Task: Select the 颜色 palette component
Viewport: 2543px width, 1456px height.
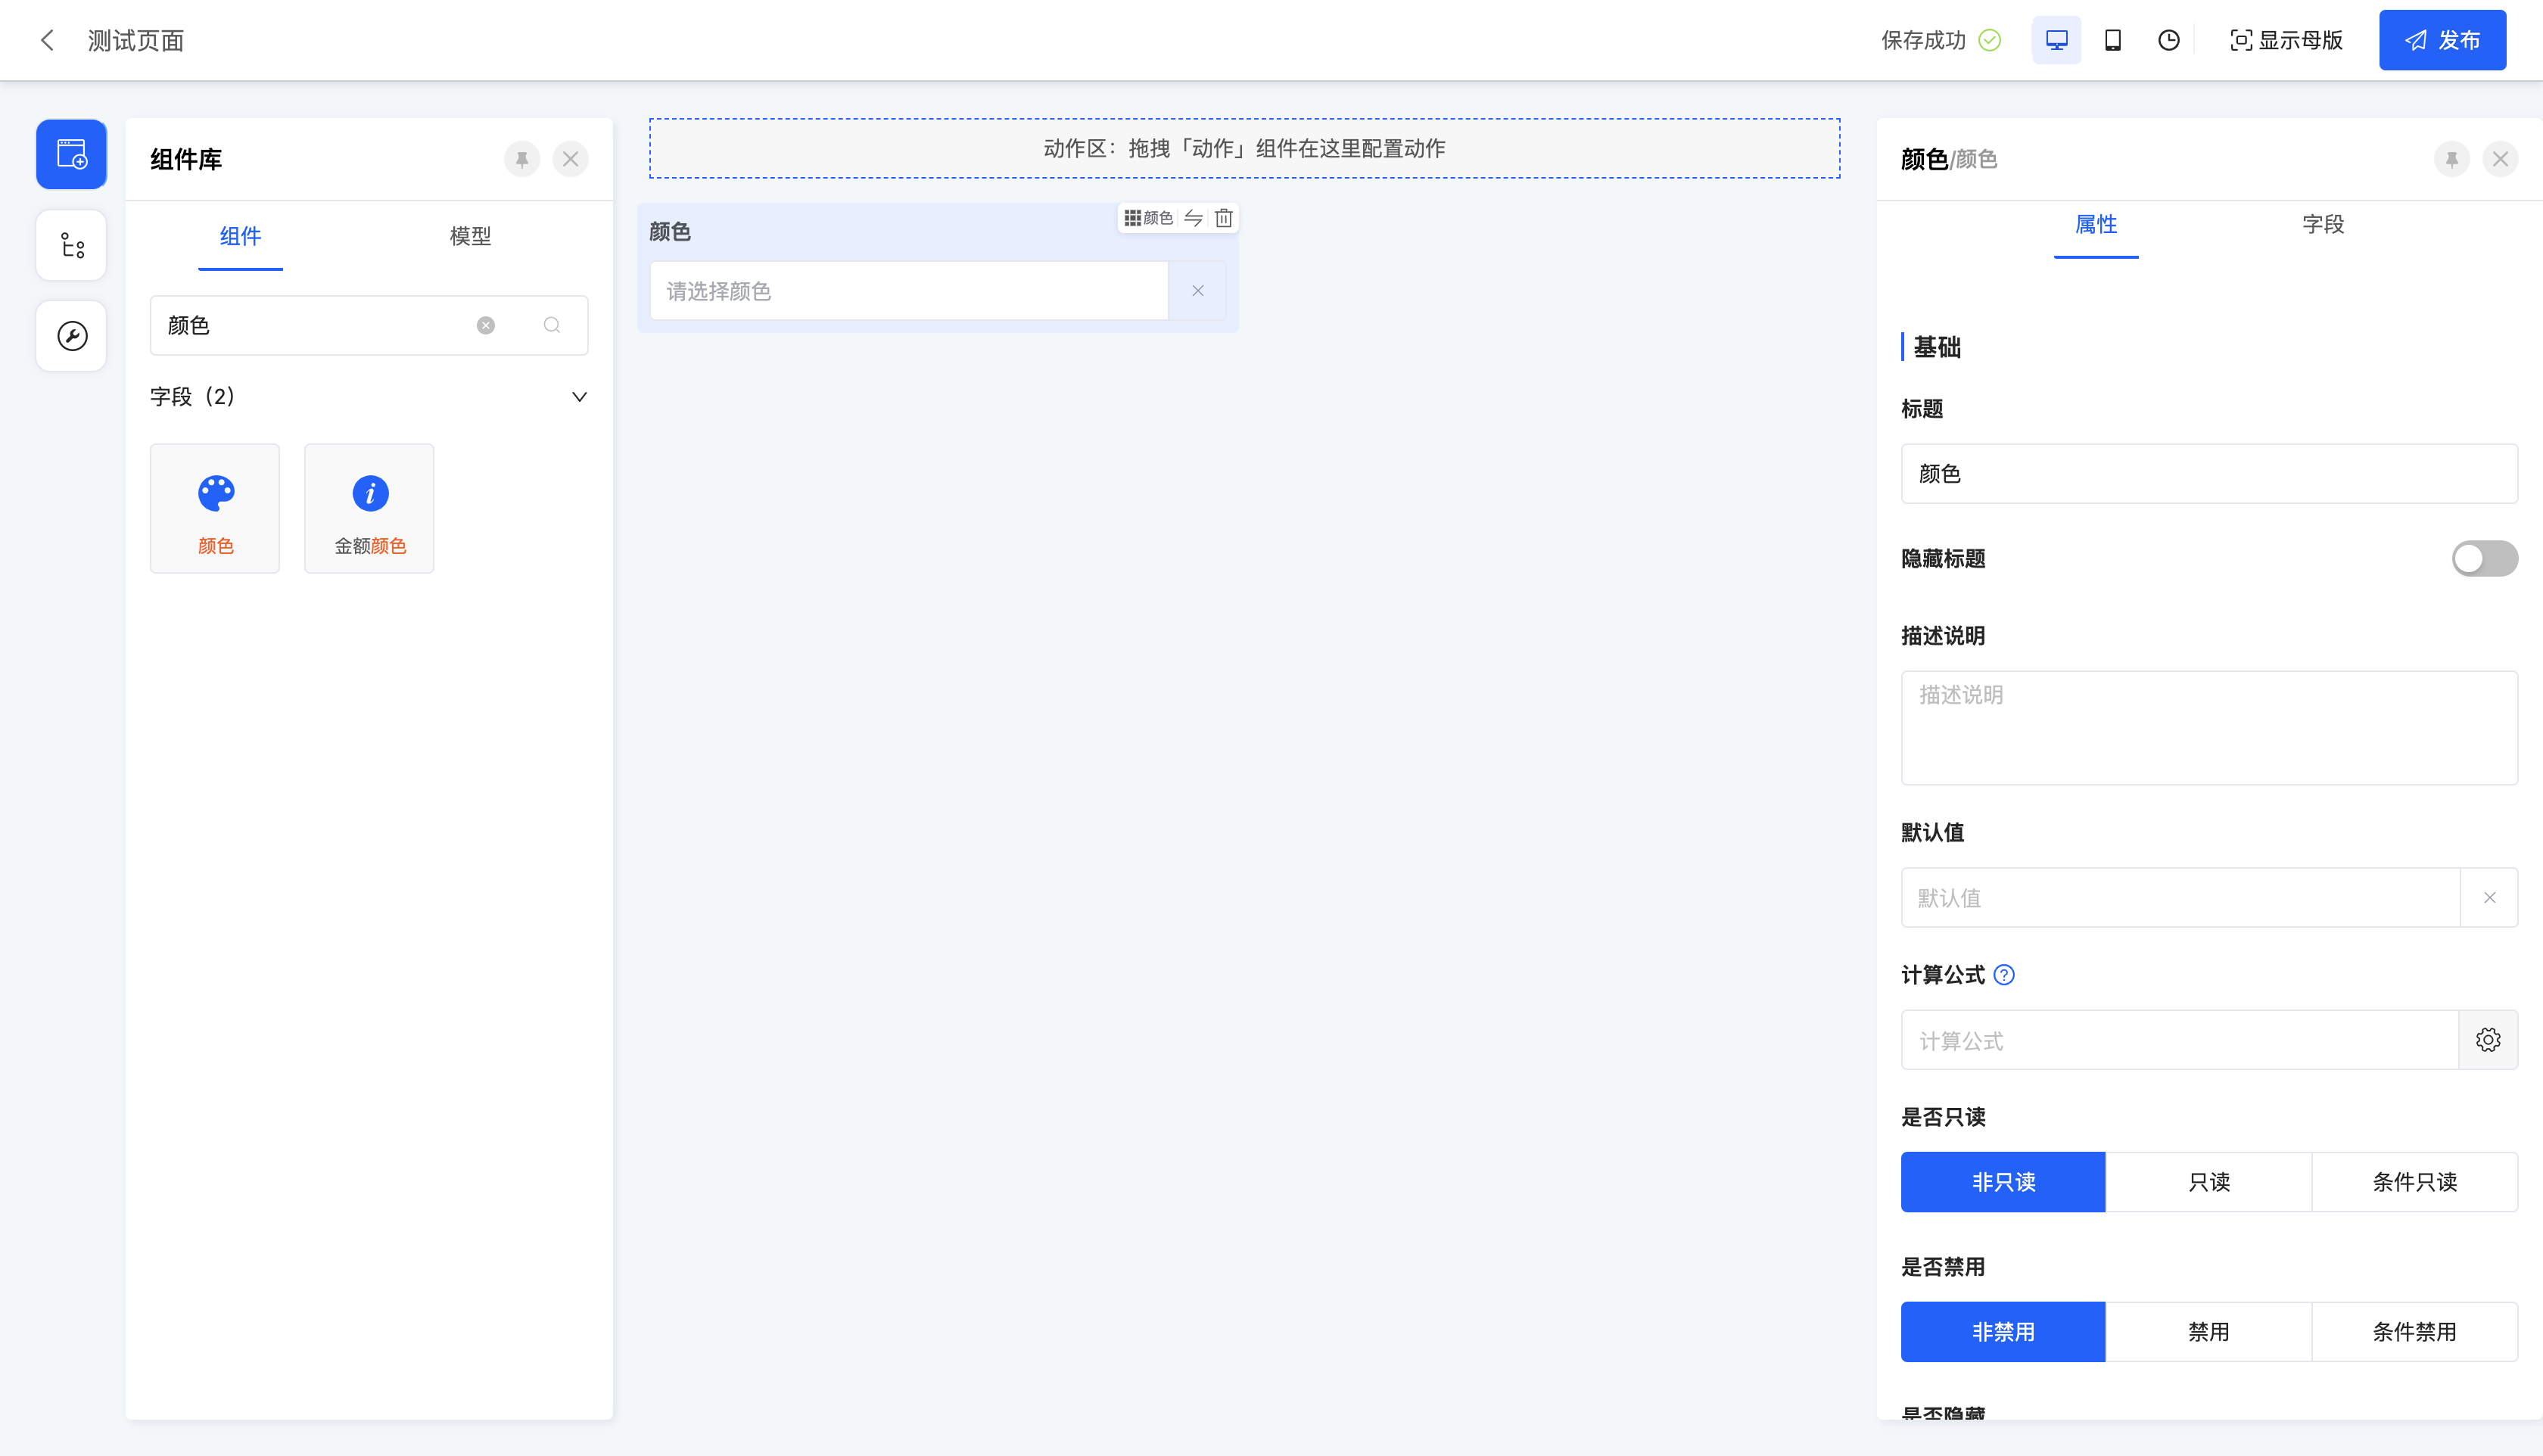Action: tap(215, 508)
